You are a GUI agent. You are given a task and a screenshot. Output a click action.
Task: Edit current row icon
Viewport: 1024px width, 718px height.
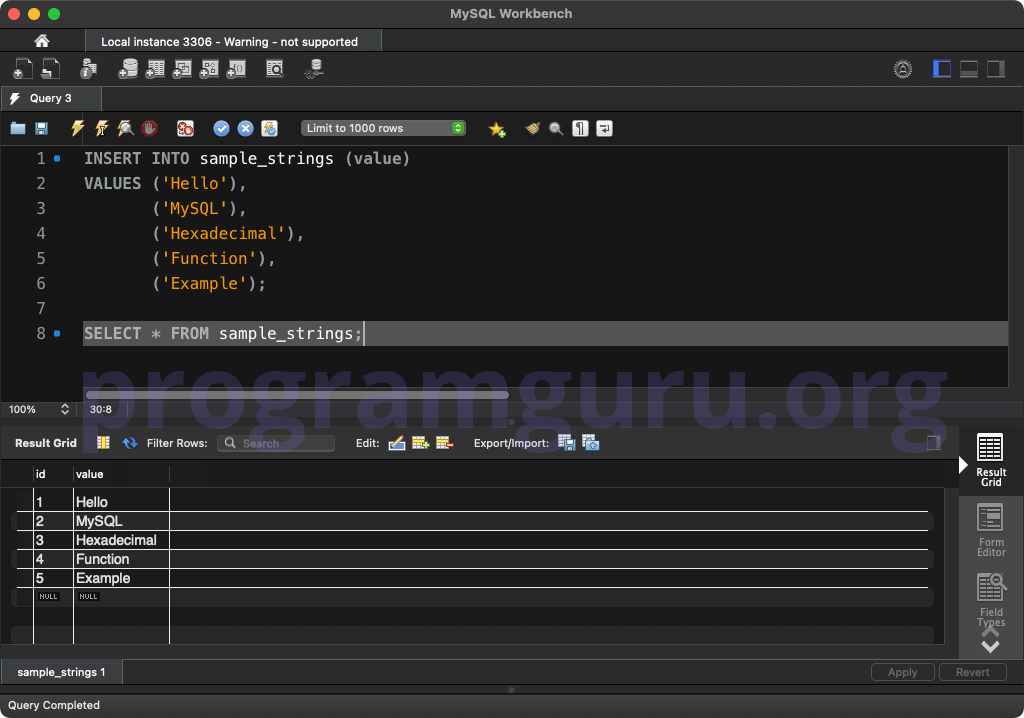coord(396,443)
